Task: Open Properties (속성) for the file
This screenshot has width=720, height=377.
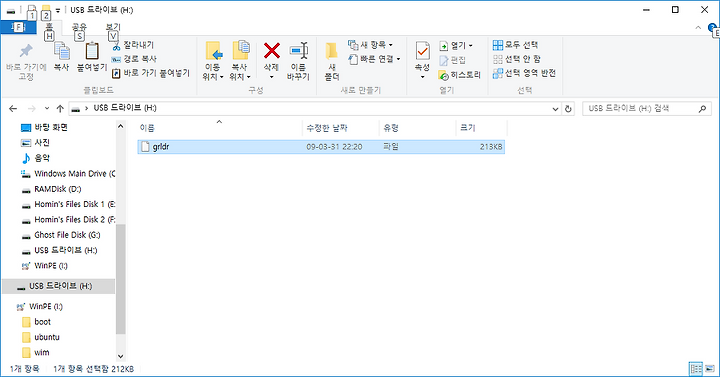Action: click(422, 61)
